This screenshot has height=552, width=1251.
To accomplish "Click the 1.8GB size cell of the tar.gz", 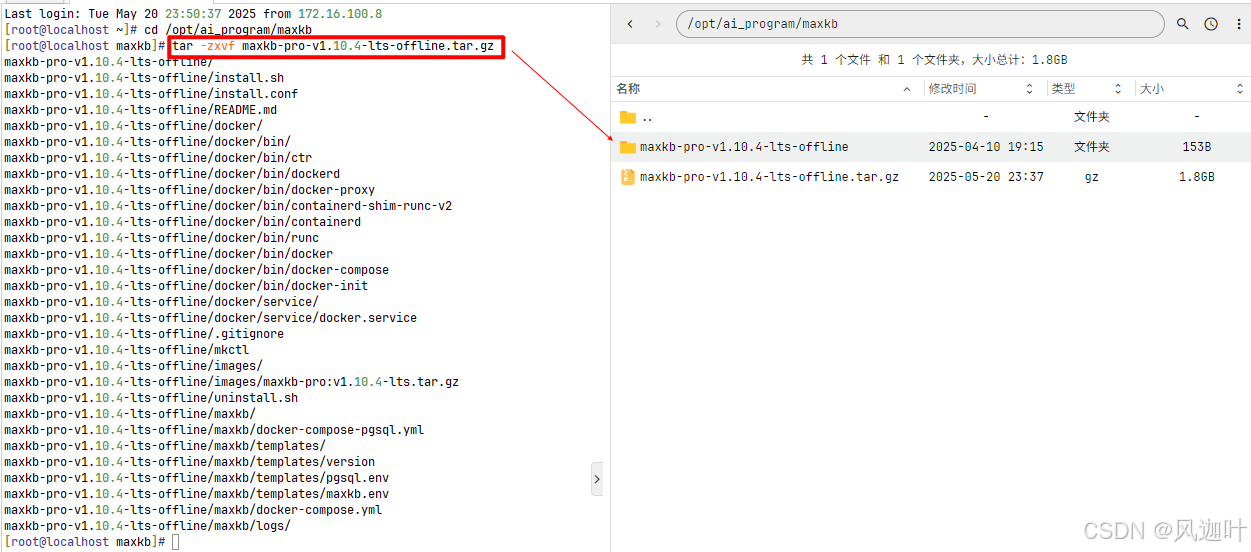I will click(1196, 177).
